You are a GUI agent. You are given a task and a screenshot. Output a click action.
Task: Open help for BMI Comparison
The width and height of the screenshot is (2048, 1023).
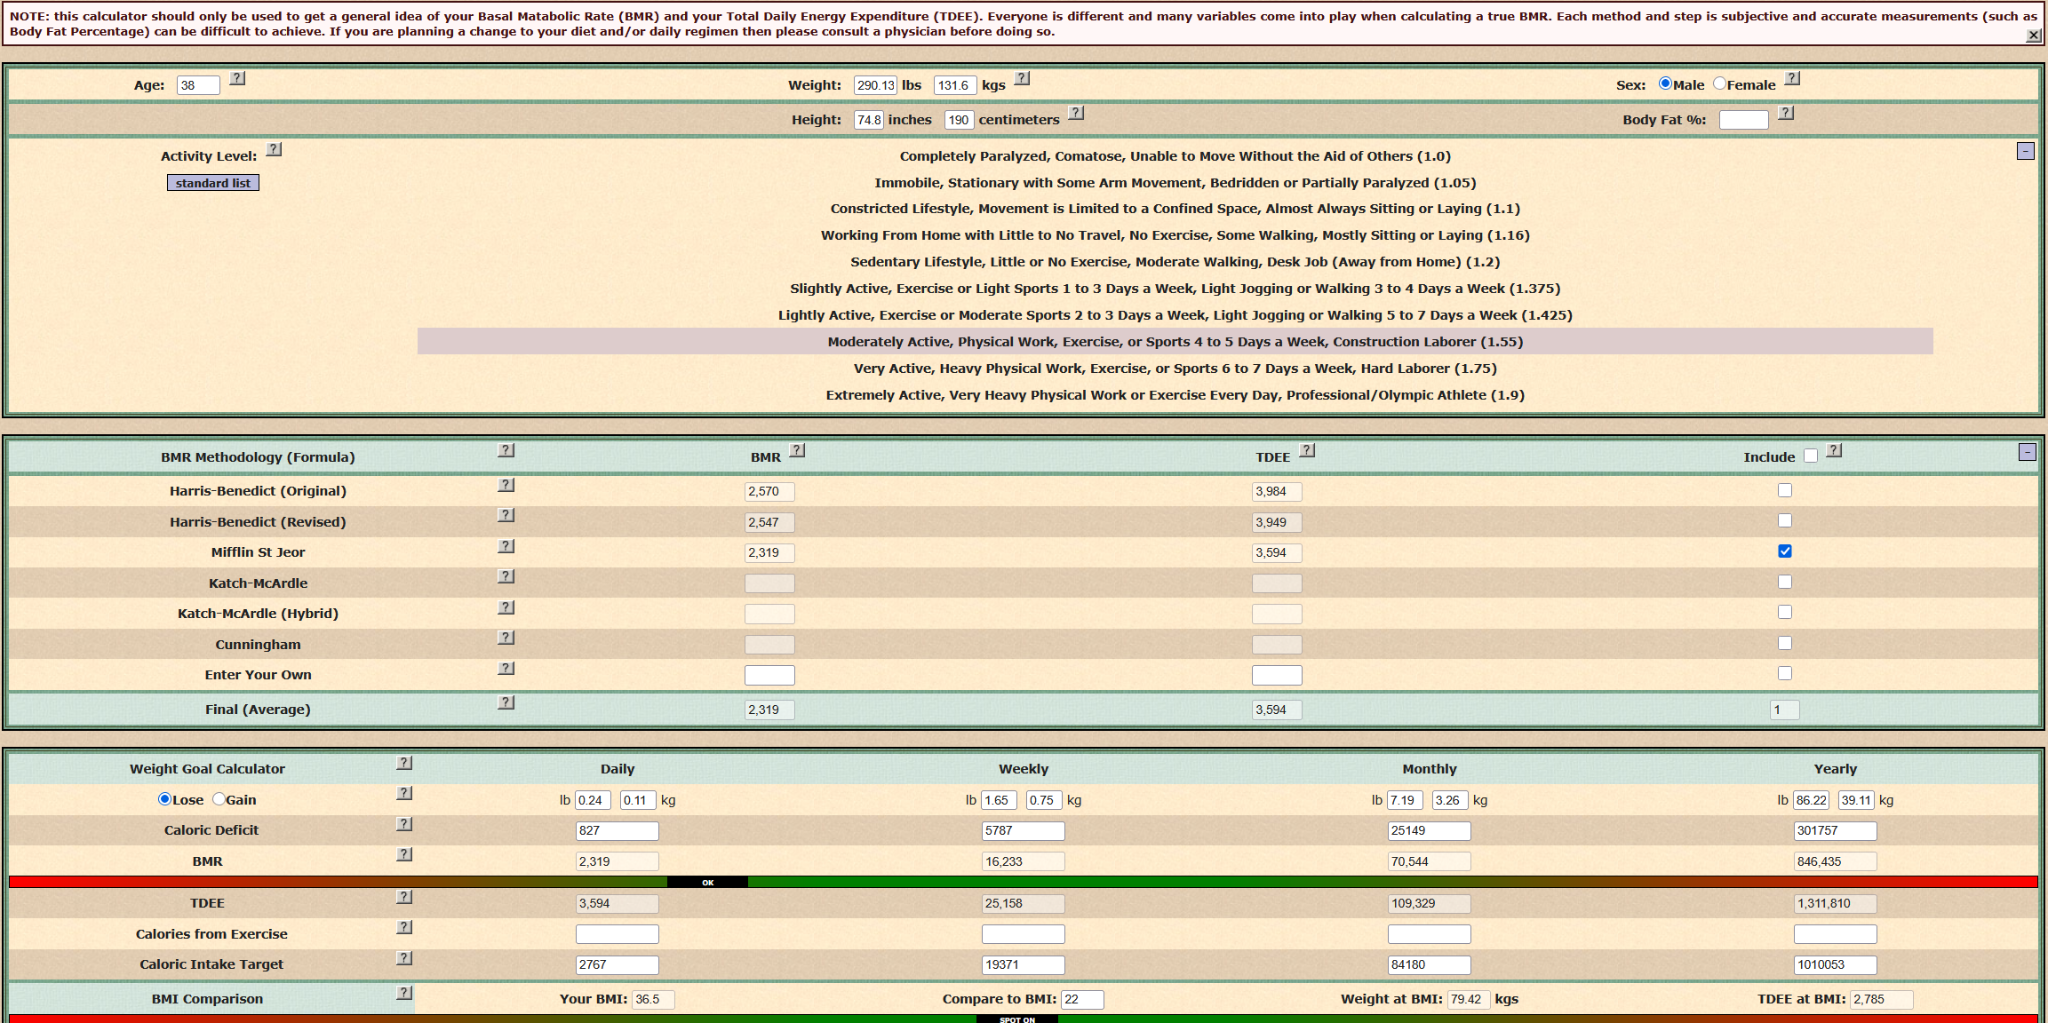[404, 993]
